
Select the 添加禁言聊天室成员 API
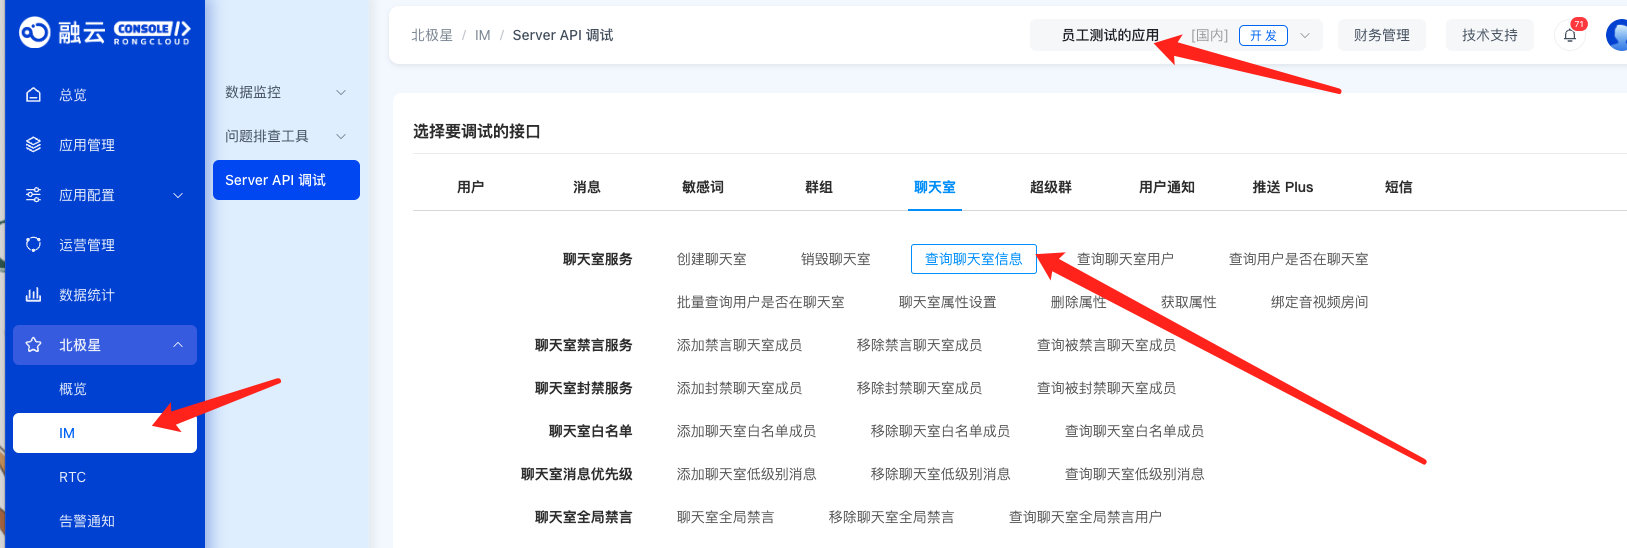coord(740,345)
